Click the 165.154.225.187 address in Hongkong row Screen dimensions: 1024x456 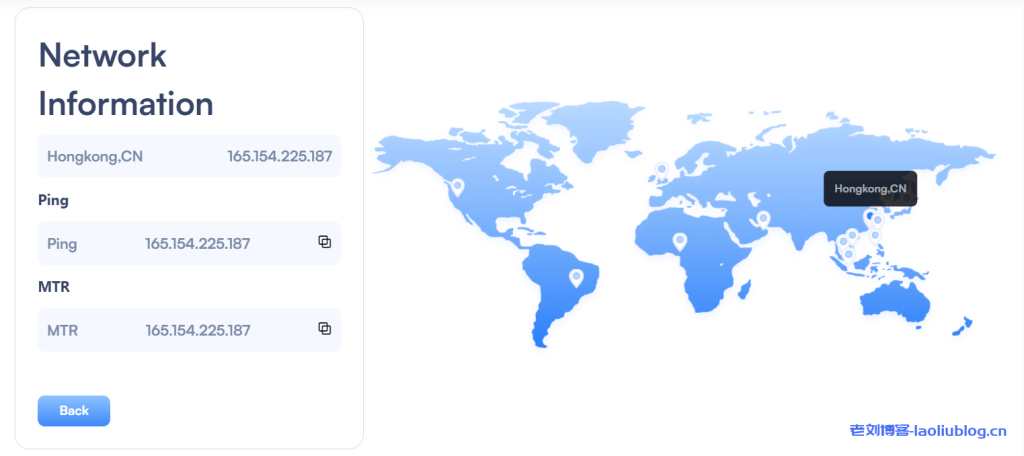point(279,156)
